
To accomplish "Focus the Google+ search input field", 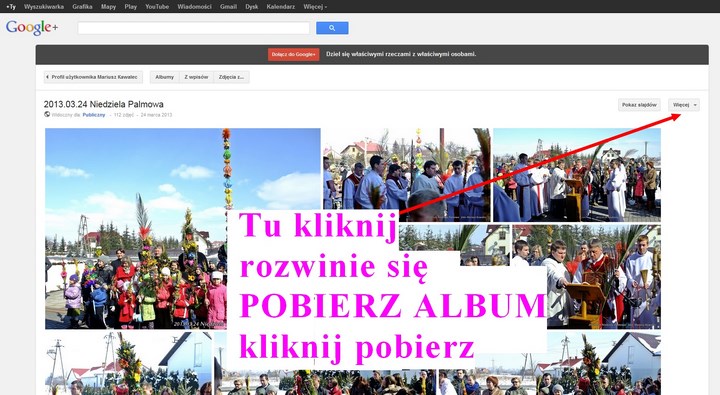I will coord(194,28).
